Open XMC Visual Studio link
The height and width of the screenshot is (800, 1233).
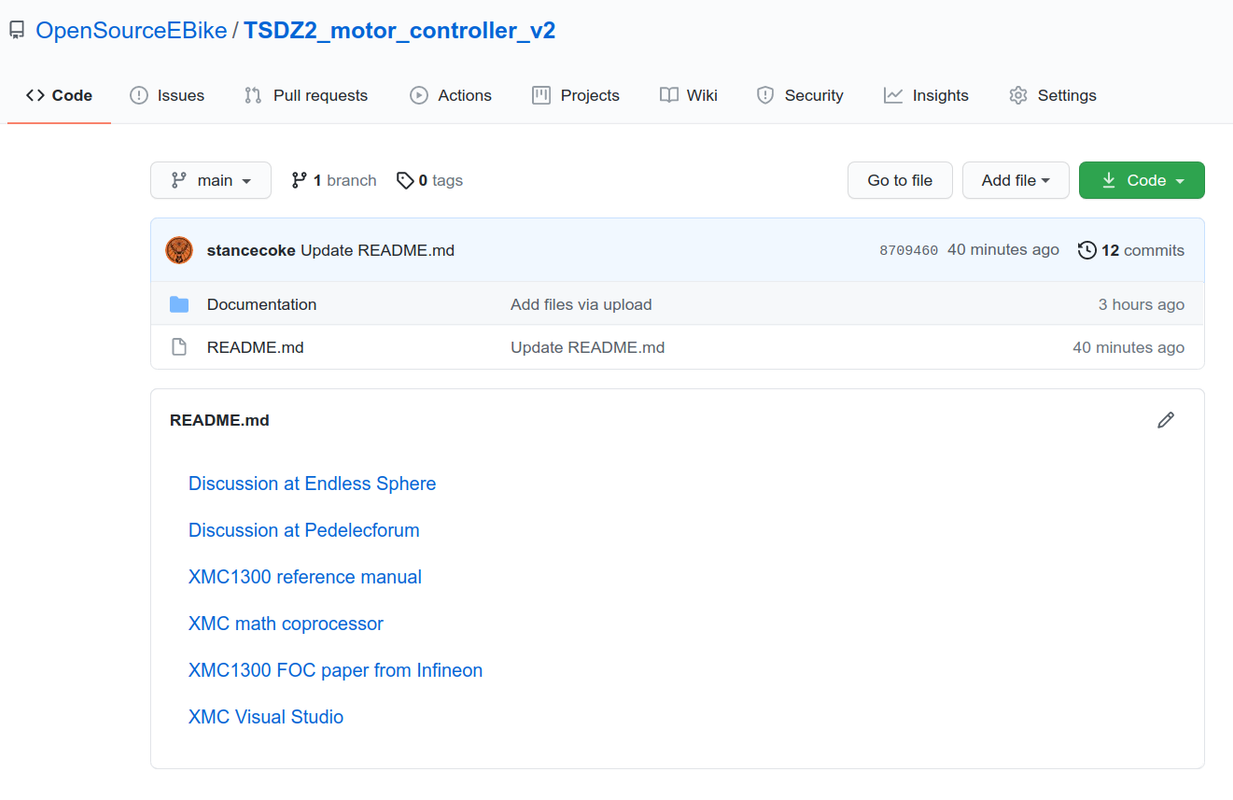(x=266, y=717)
